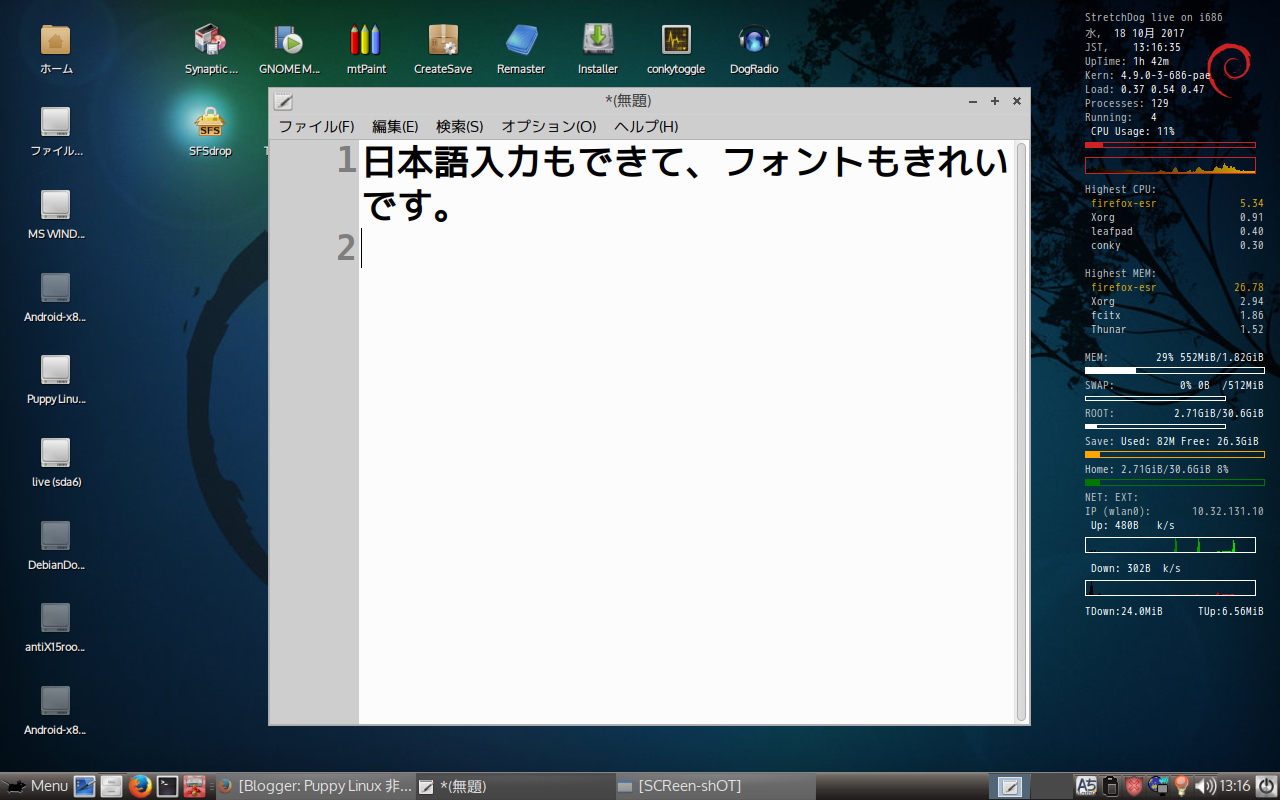Open the clipboard manager in the system tray

pos(1110,786)
